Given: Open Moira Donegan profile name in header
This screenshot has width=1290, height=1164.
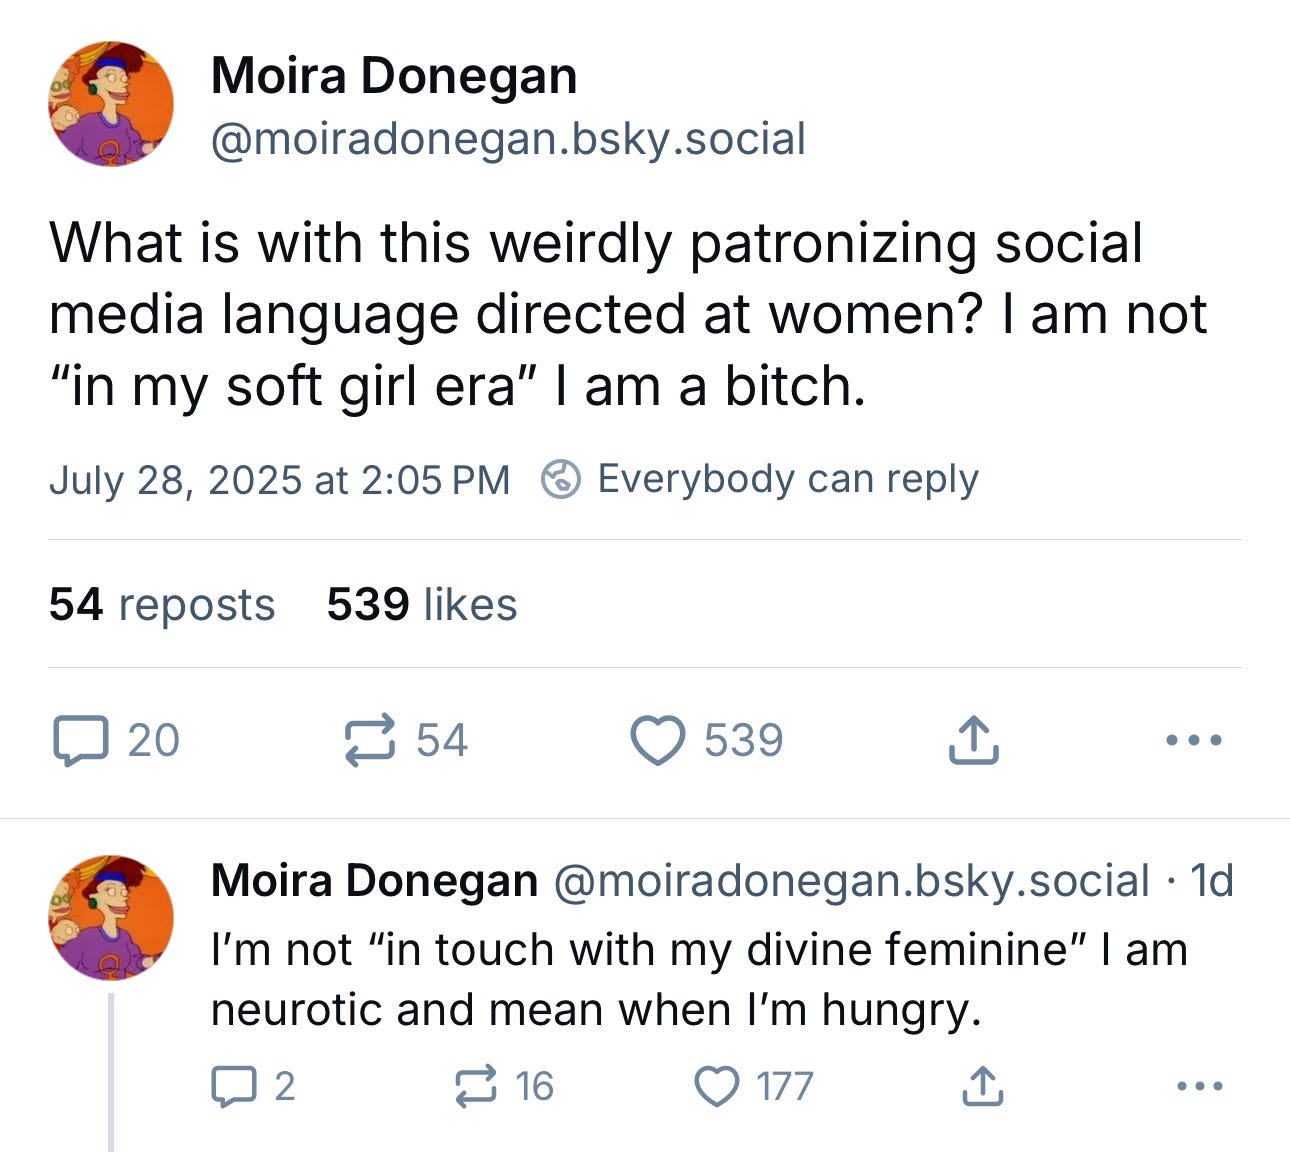Looking at the screenshot, I should click(x=394, y=76).
